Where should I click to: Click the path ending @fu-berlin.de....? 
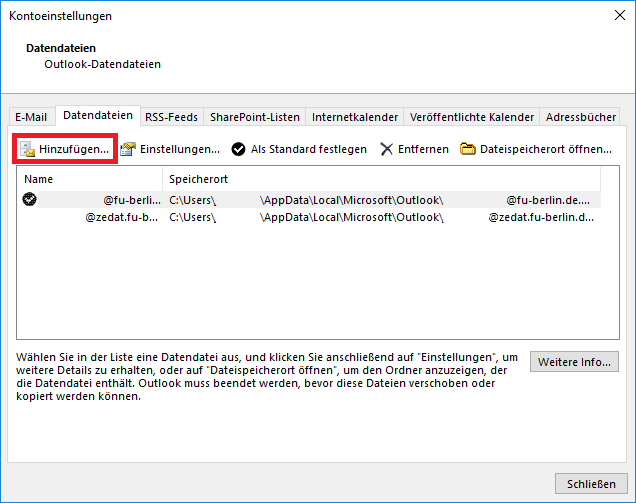(380, 200)
